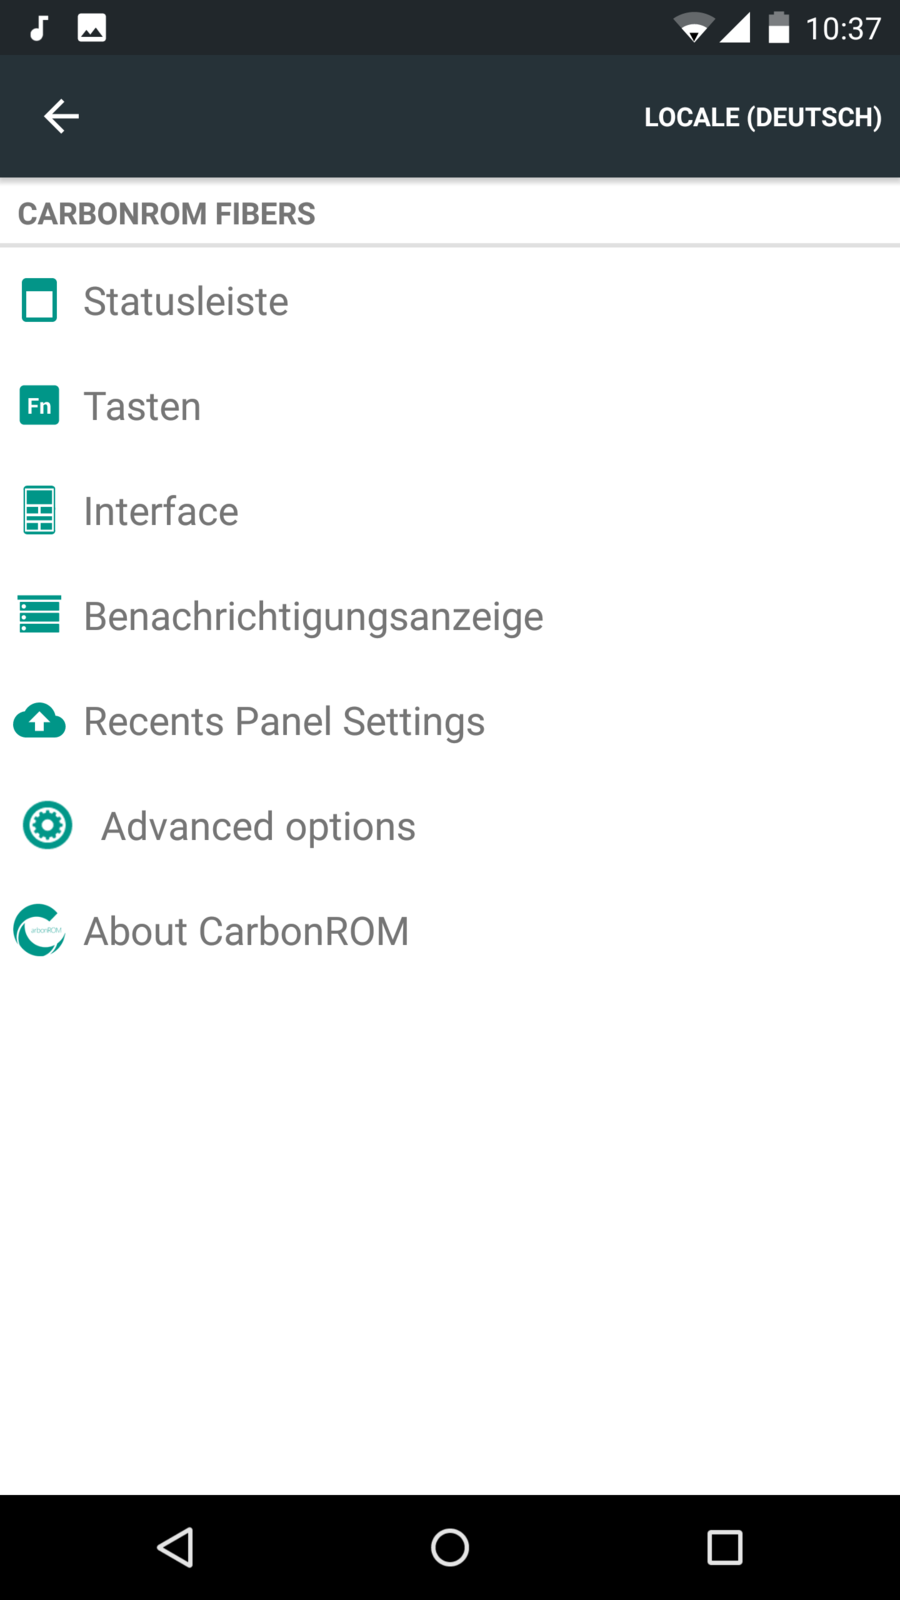Tap the music note notification icon
Screen dimensions: 900x1600
click(39, 28)
